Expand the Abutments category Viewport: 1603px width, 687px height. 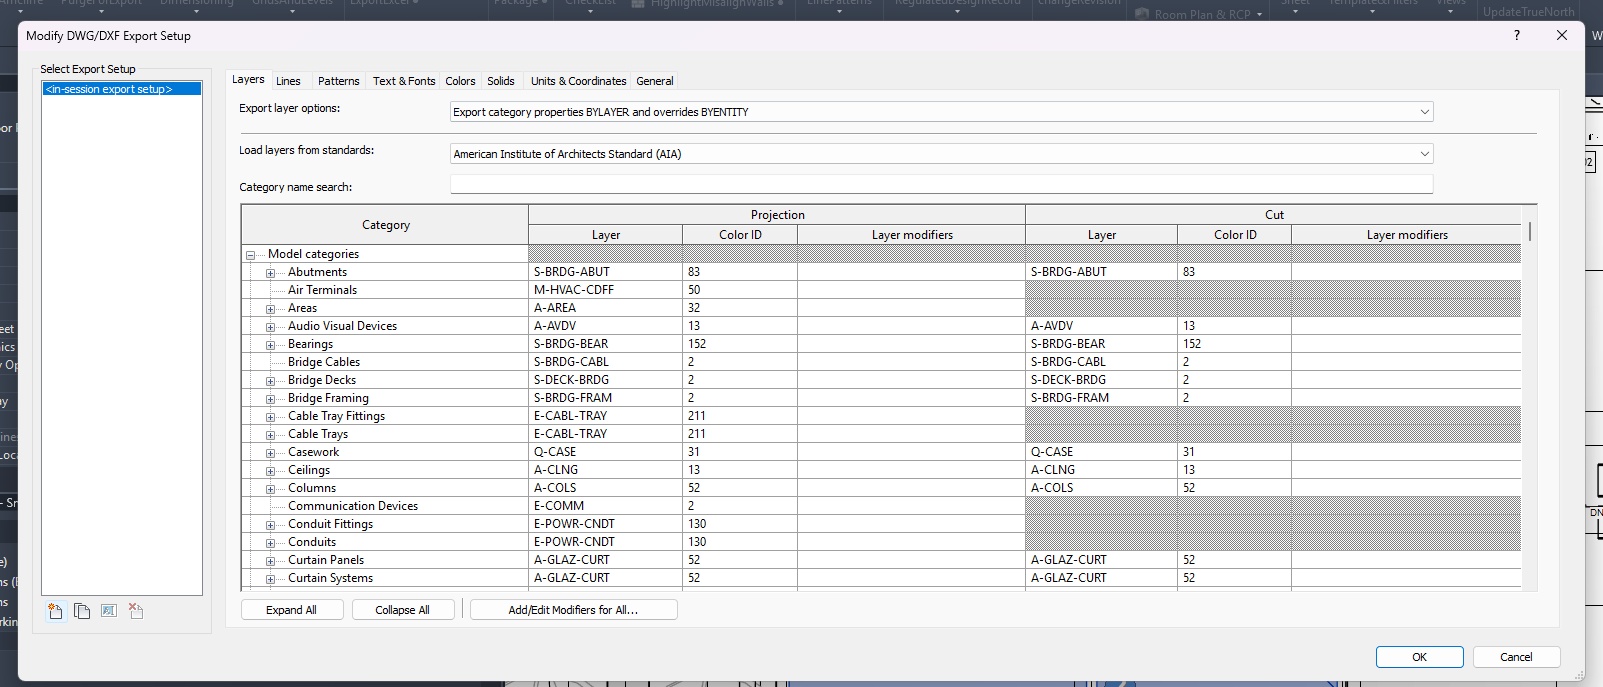coord(270,273)
